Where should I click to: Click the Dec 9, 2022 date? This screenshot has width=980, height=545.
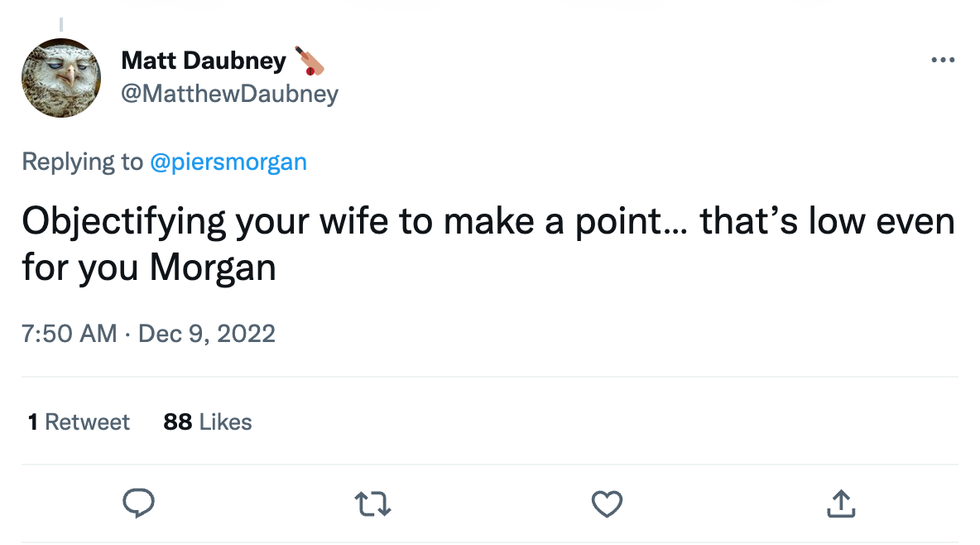point(207,333)
